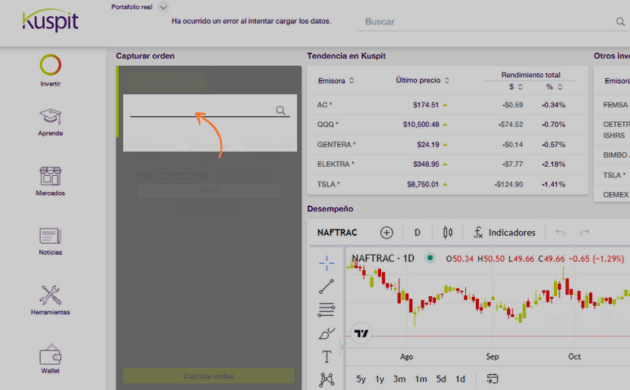Set chart range to 1y

(x=380, y=379)
